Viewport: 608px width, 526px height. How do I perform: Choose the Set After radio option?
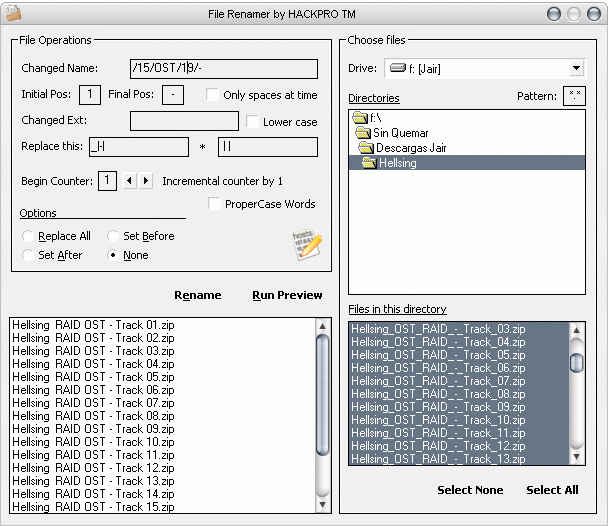[28, 255]
